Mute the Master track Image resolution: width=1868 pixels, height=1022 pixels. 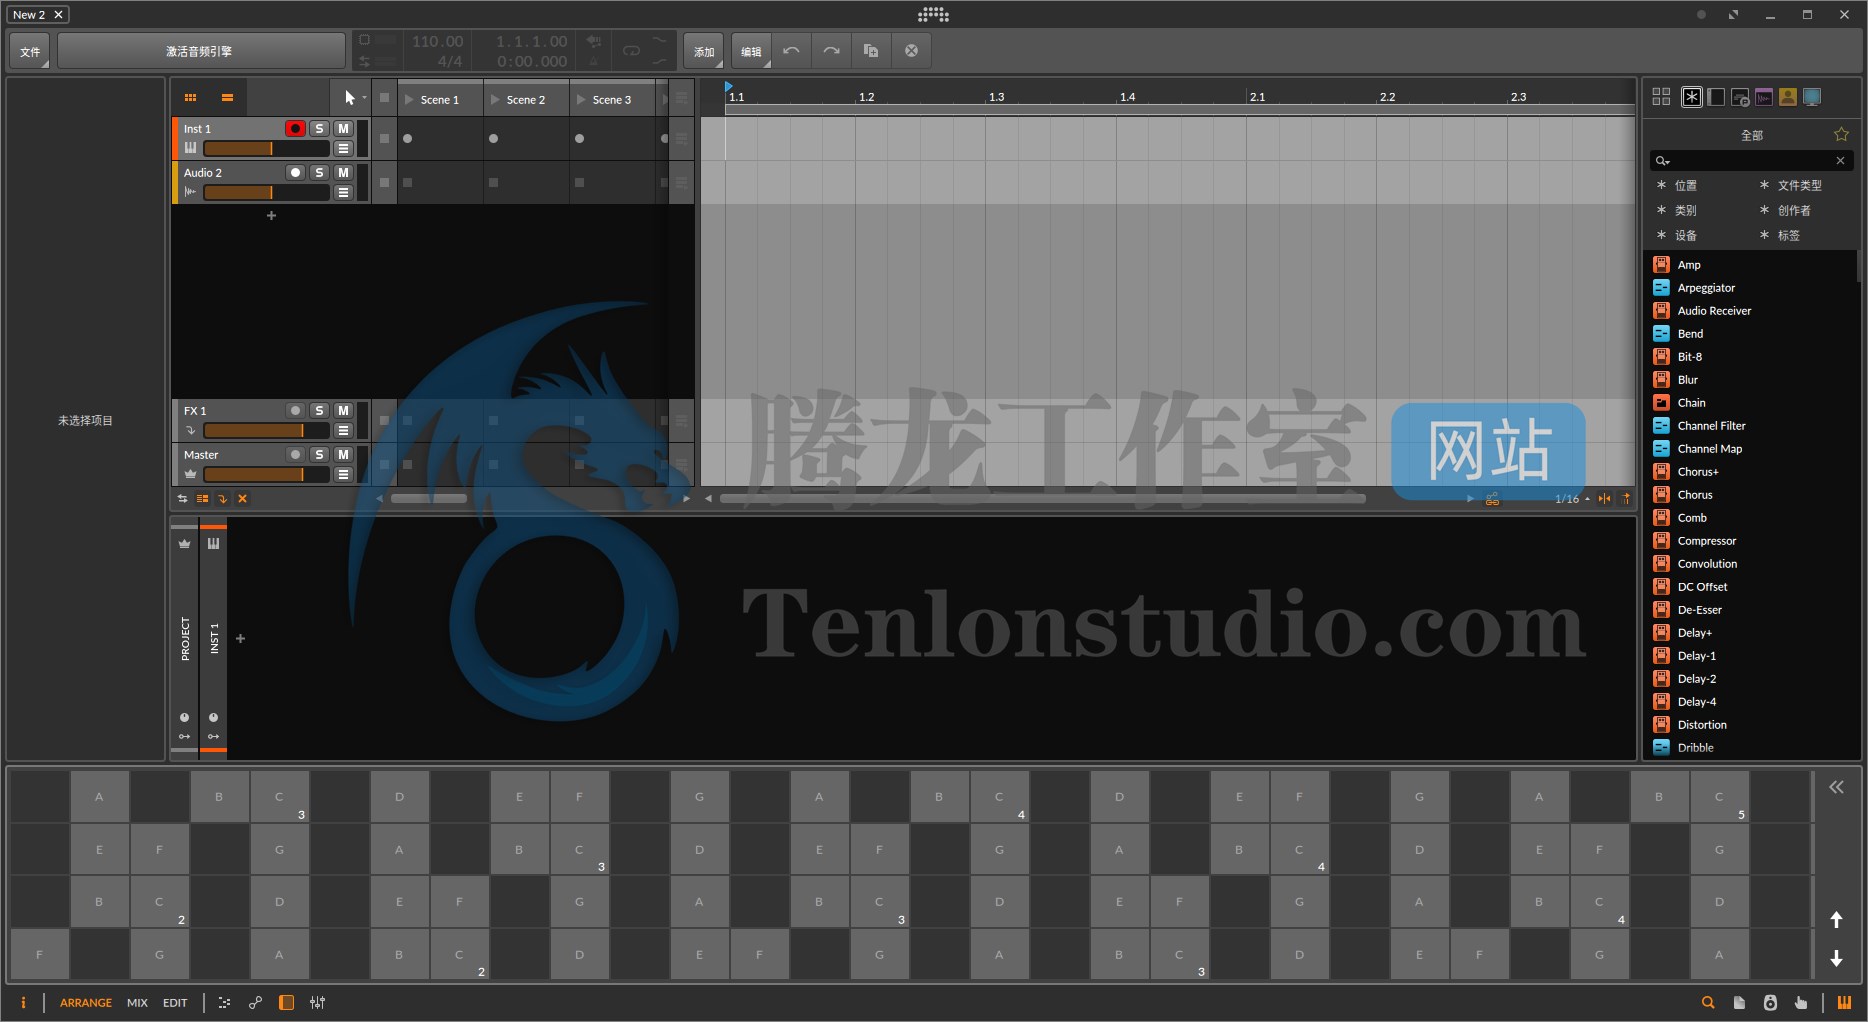point(343,455)
